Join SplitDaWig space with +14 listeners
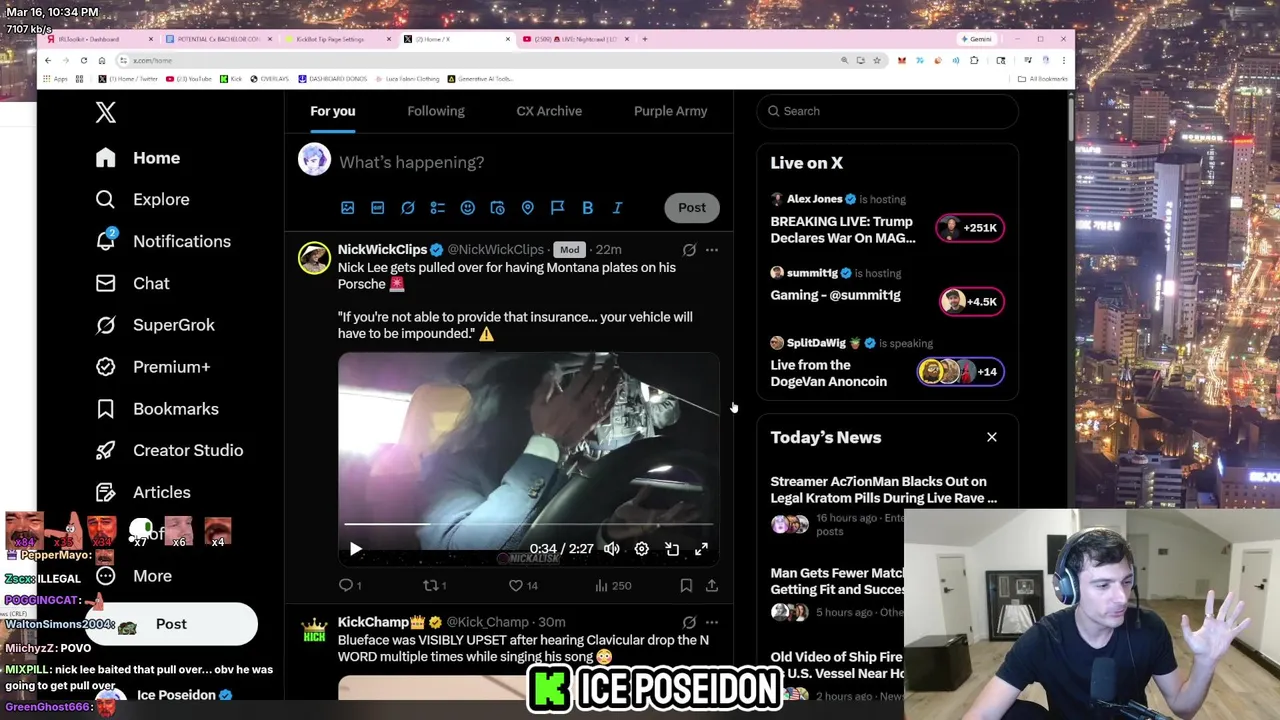Viewport: 1280px width, 720px height. (x=960, y=372)
